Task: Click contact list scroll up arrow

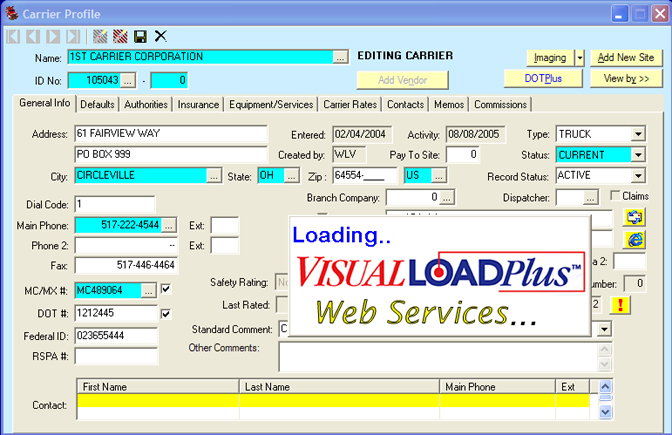Action: click(605, 387)
